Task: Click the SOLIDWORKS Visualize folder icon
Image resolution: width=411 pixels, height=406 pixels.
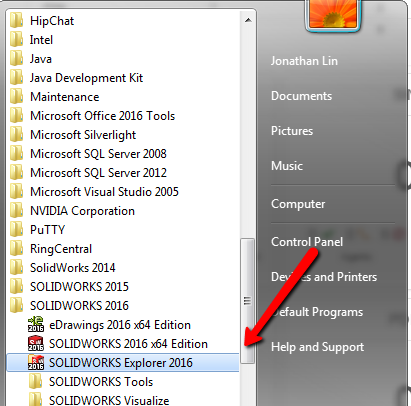Action: 35,399
